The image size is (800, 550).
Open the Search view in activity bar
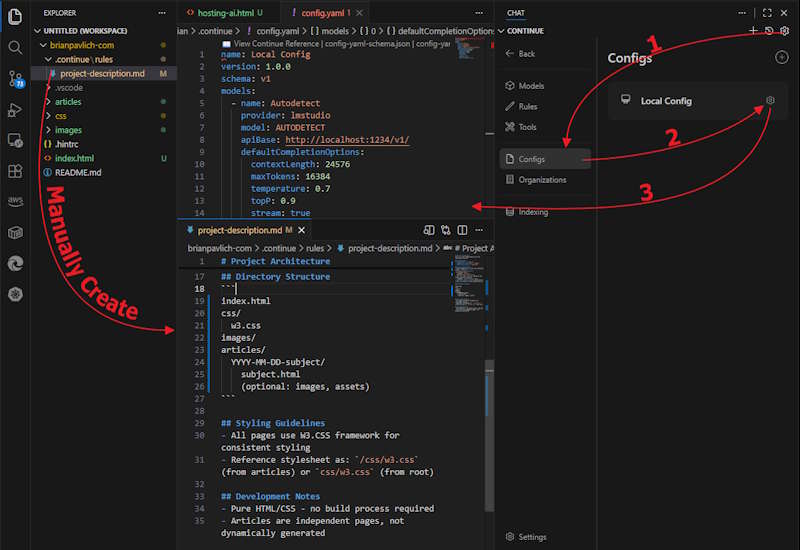click(15, 48)
